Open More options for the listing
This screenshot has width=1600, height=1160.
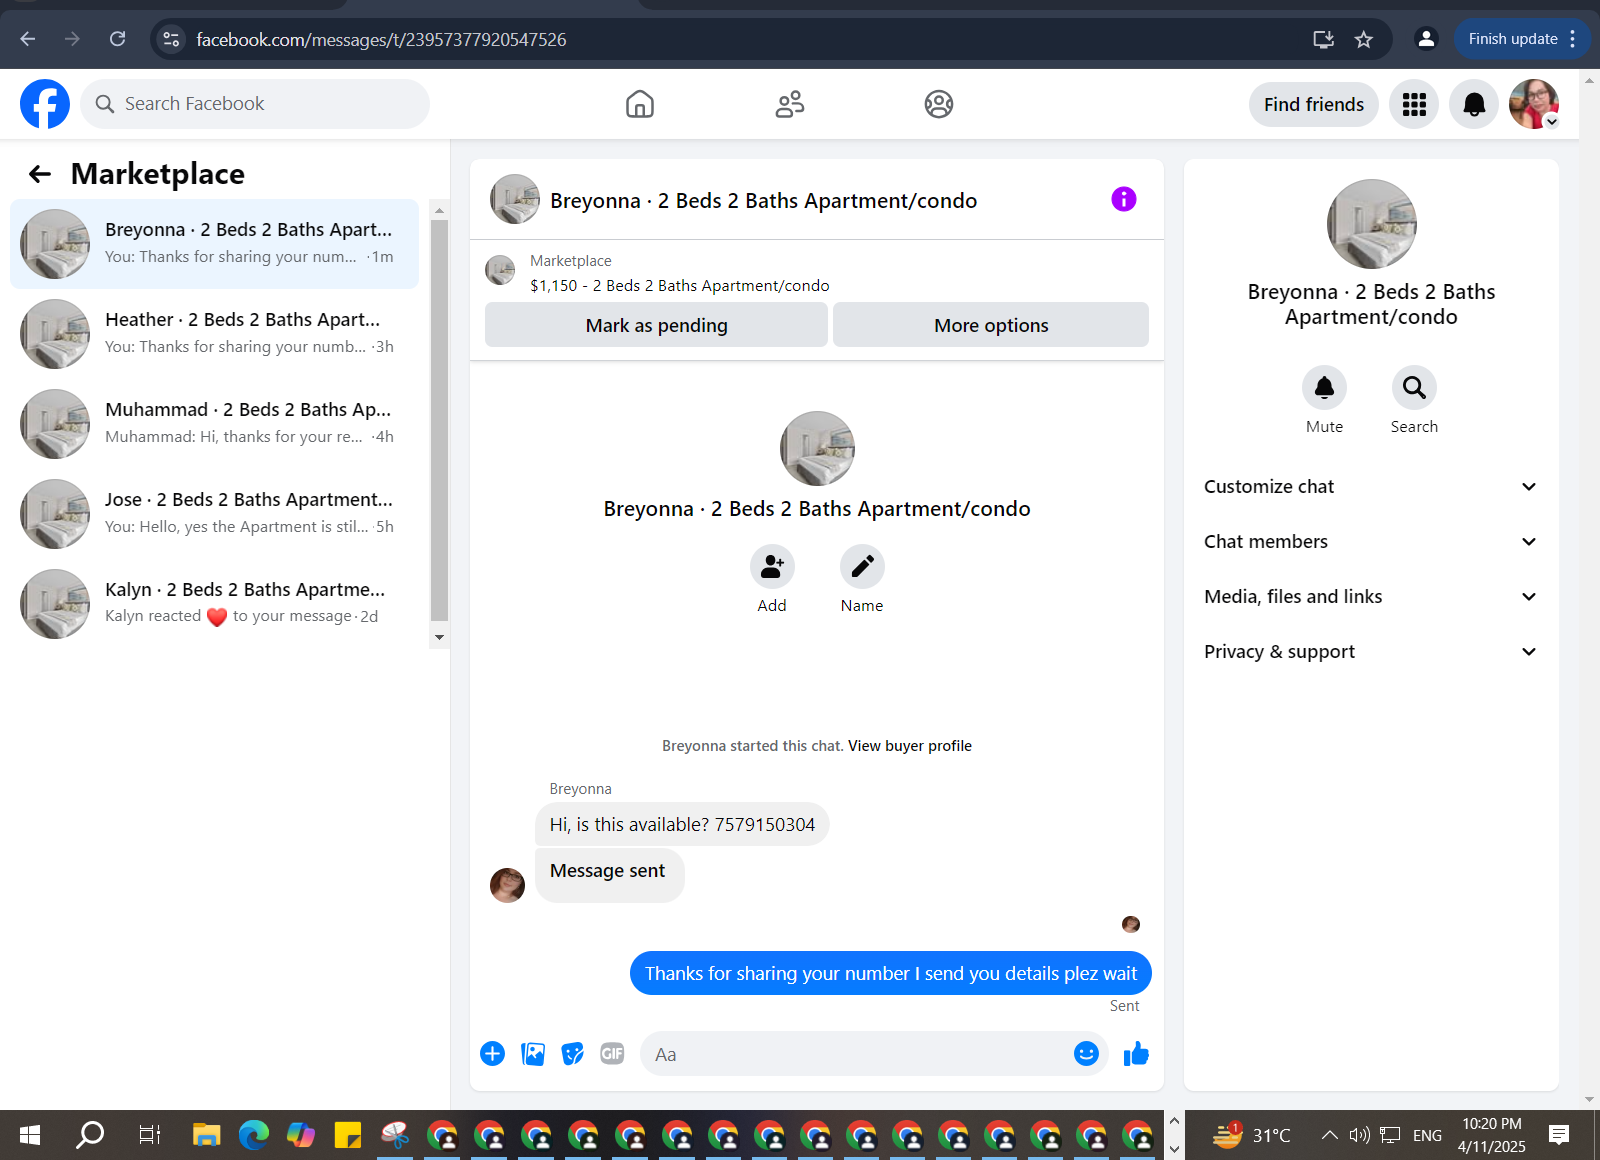click(x=991, y=325)
